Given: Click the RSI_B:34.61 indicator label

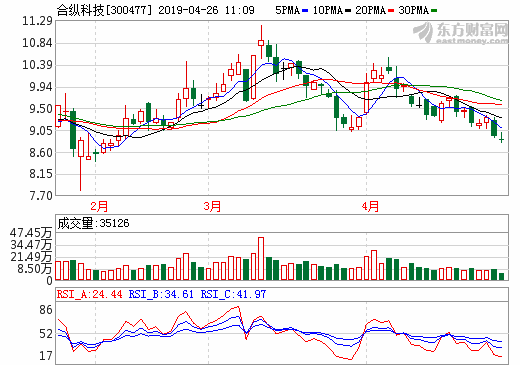Looking at the screenshot, I should coord(161,294).
